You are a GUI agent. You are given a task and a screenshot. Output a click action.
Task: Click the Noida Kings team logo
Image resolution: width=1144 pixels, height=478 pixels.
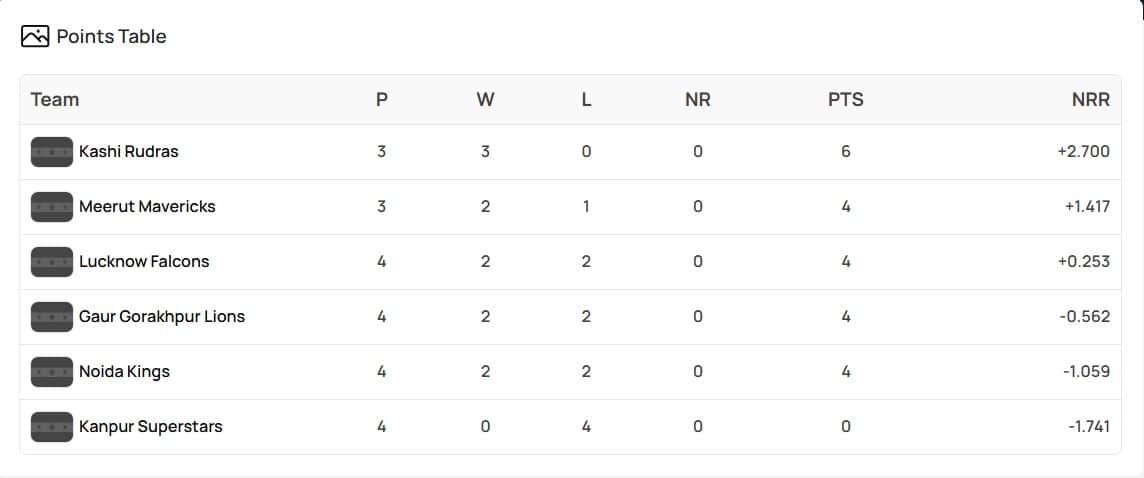(x=52, y=372)
